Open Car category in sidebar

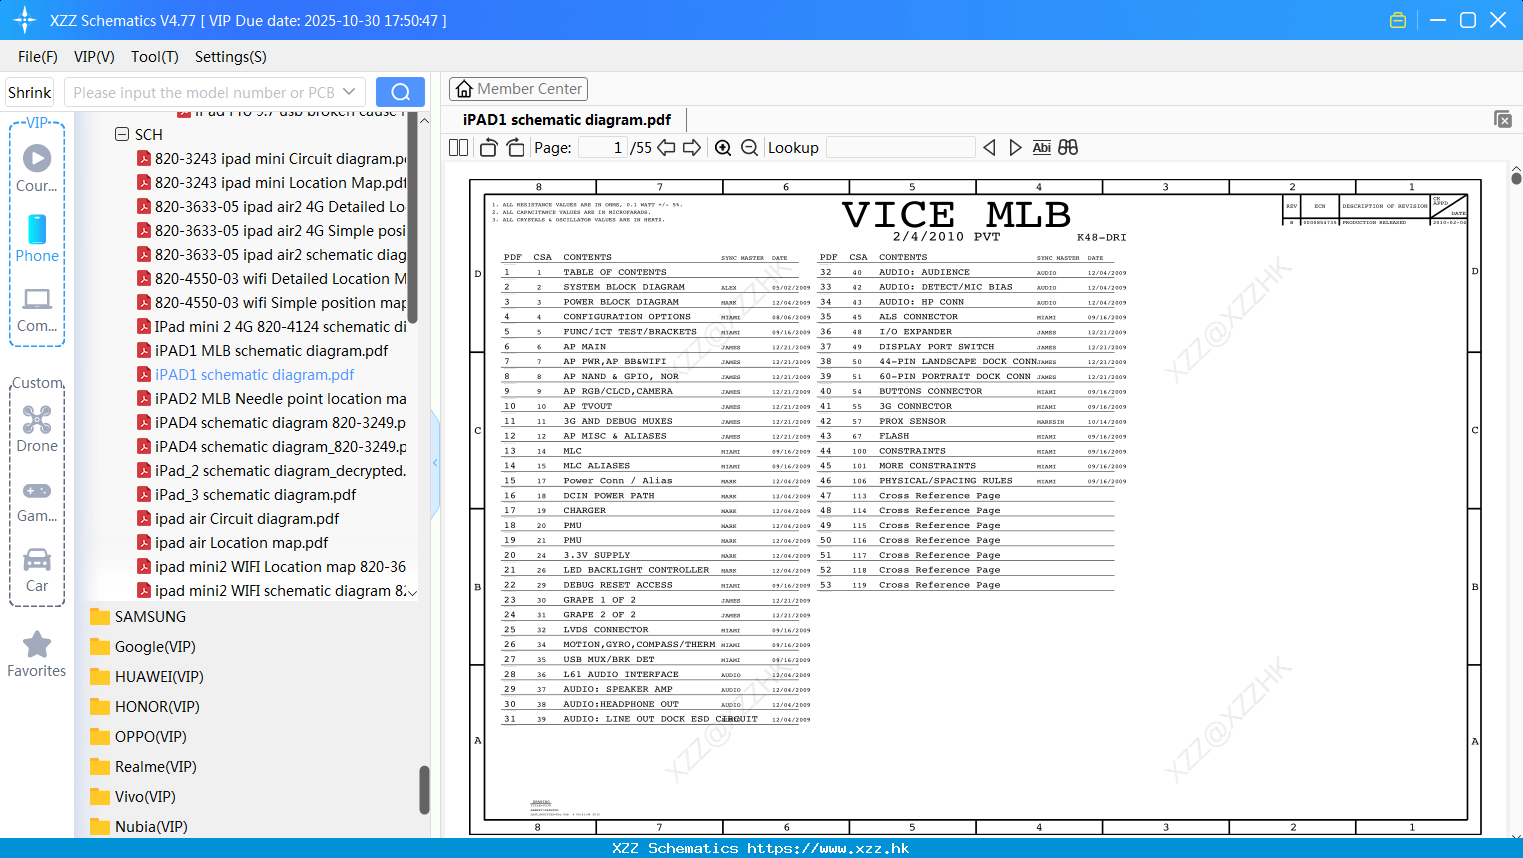coord(37,570)
